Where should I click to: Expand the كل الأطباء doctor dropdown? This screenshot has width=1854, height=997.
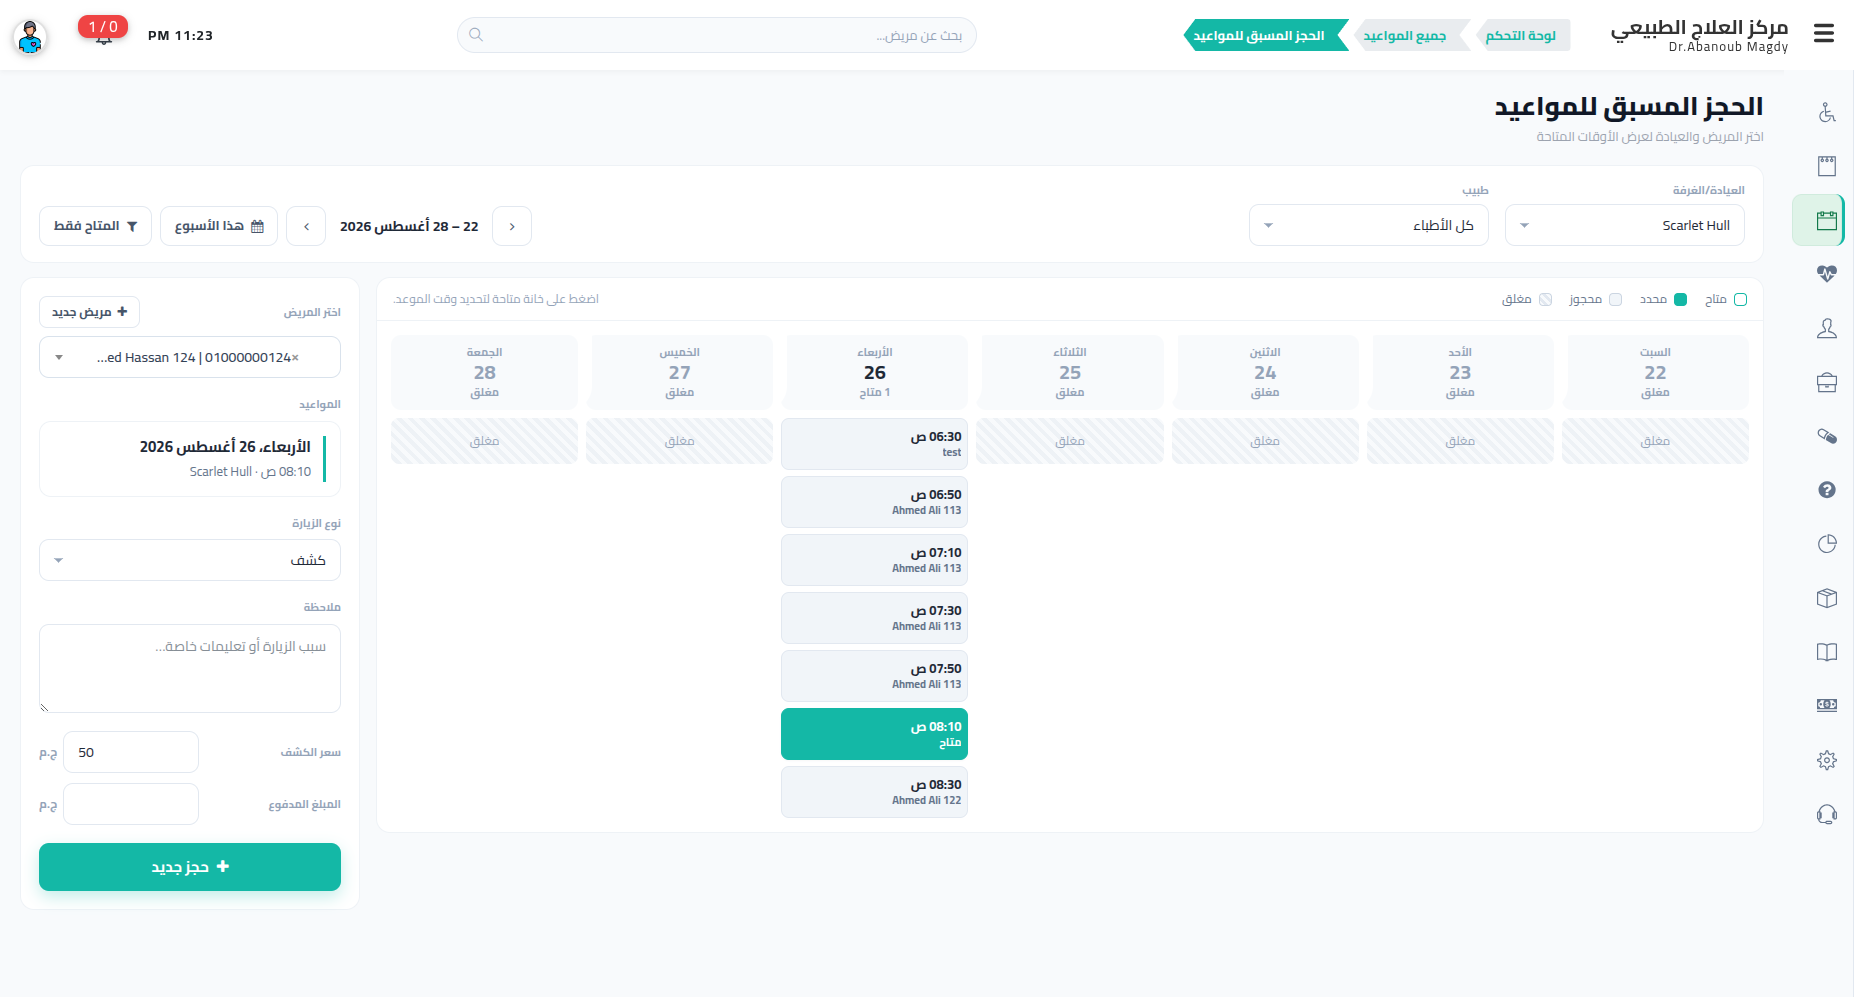(1368, 225)
